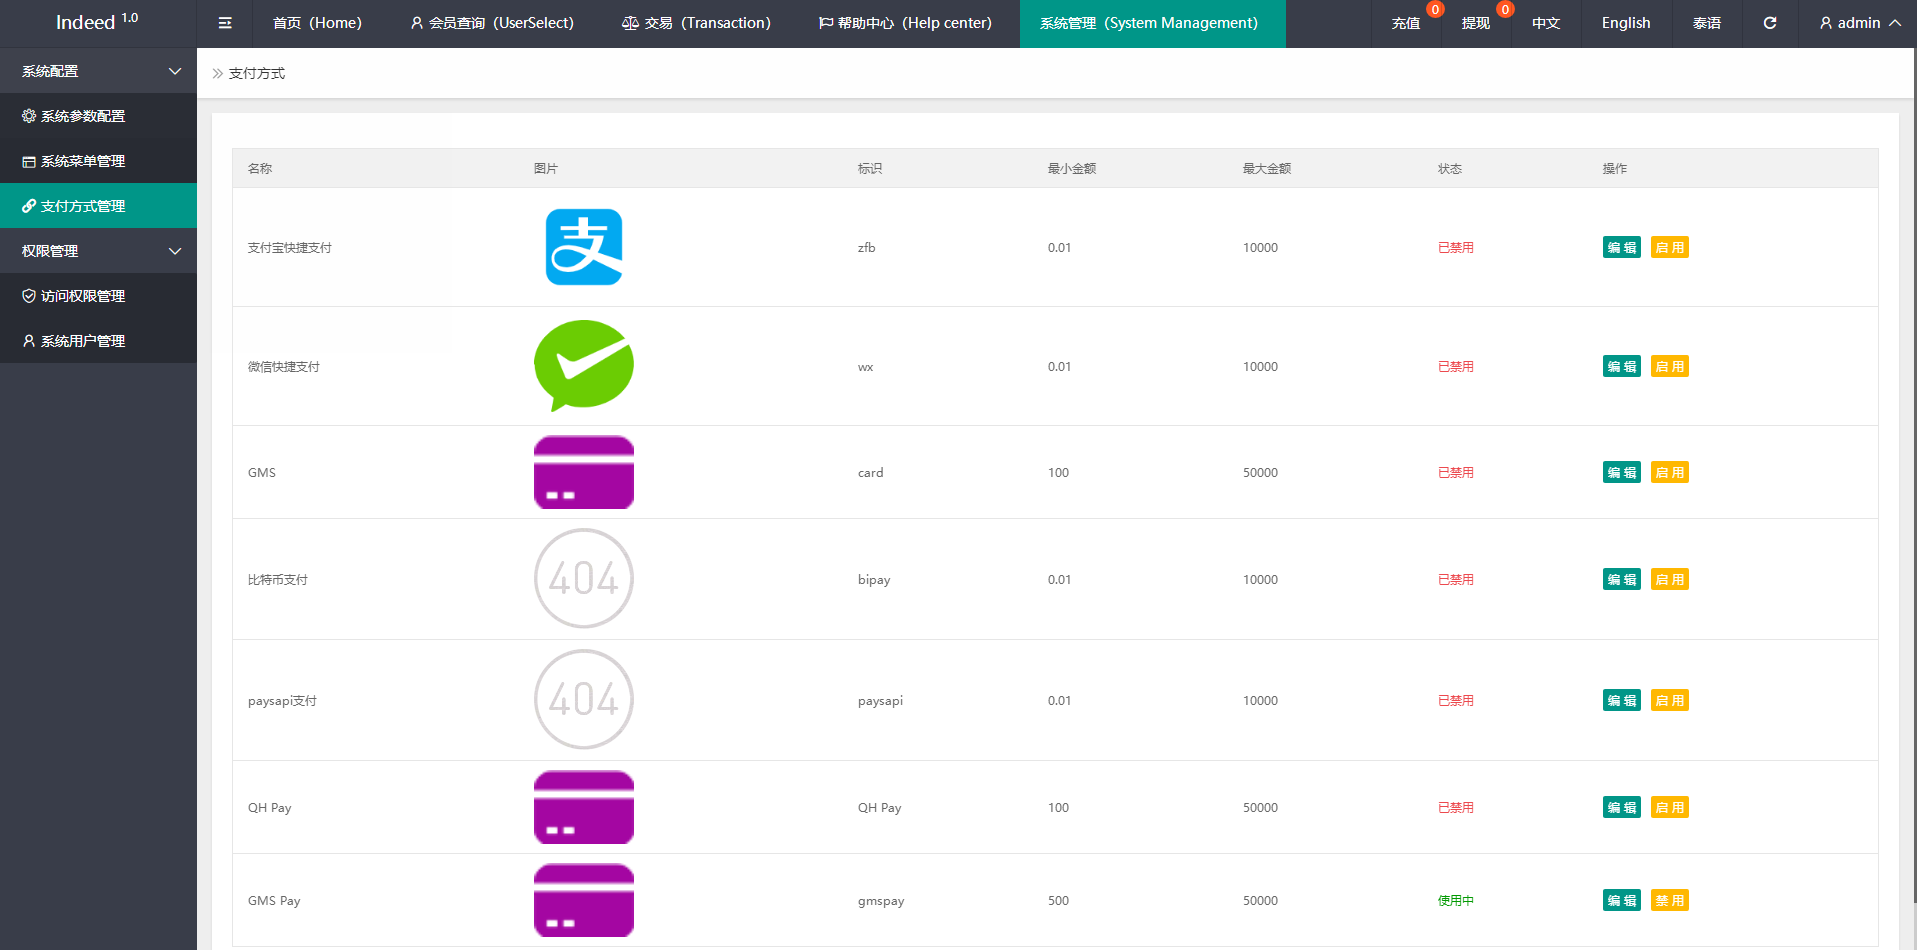Image resolution: width=1917 pixels, height=950 pixels.
Task: Click shield icon beside 访问权限管理
Action: coord(29,296)
